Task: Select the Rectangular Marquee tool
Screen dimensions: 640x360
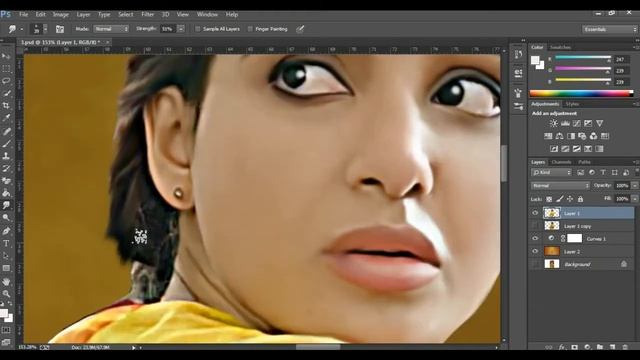Action: [6, 68]
